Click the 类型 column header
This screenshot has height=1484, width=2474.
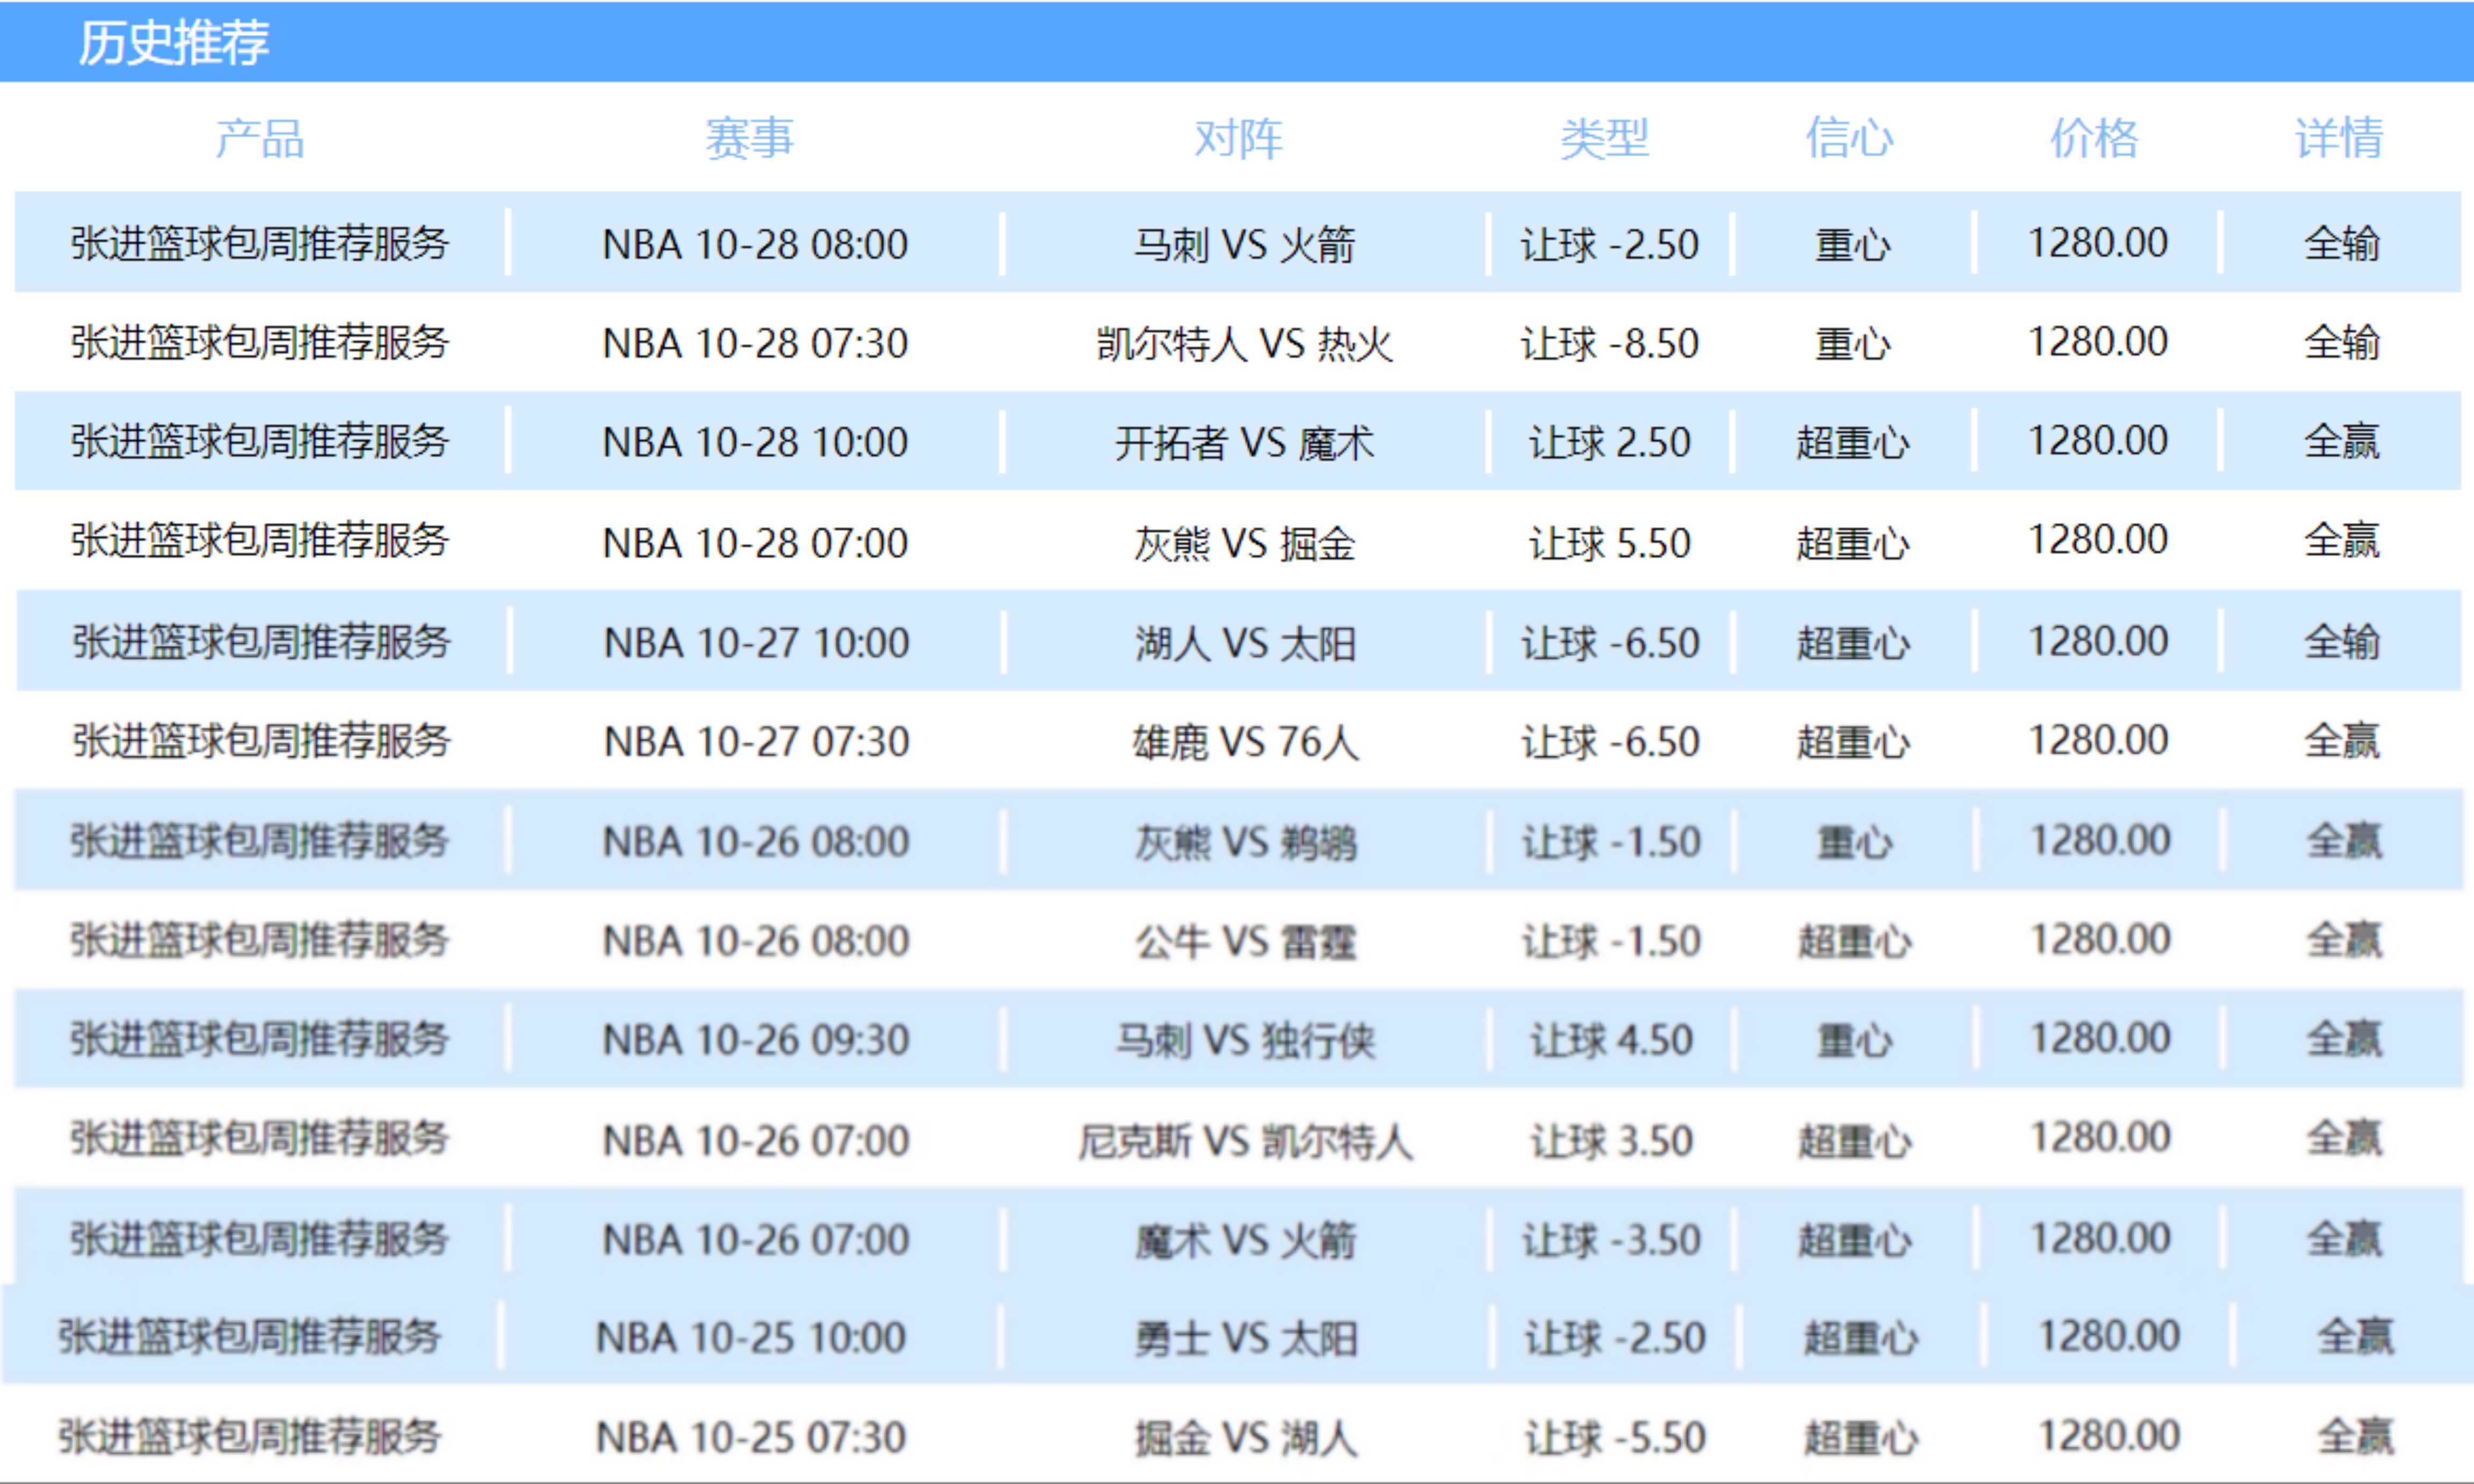[x=1605, y=138]
